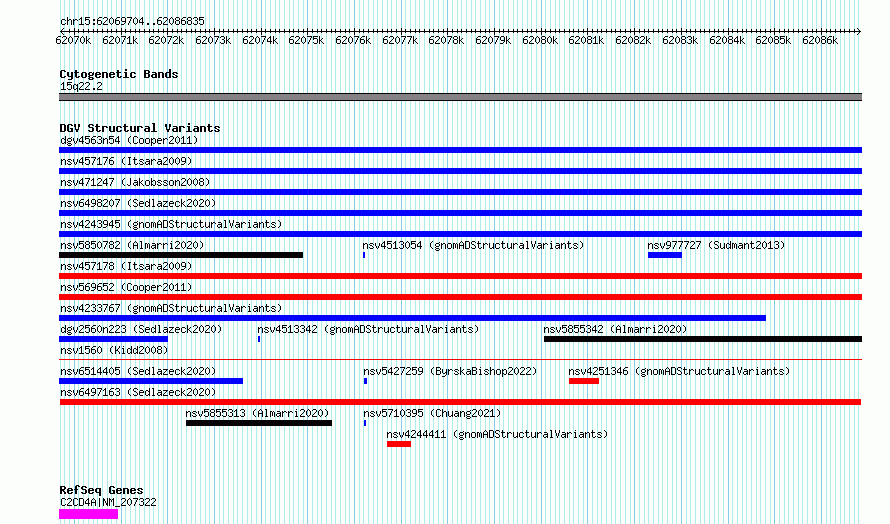The height and width of the screenshot is (524, 890).
Task: Select the nsv977727 (Sudmant2013) label
Action: coord(716,245)
